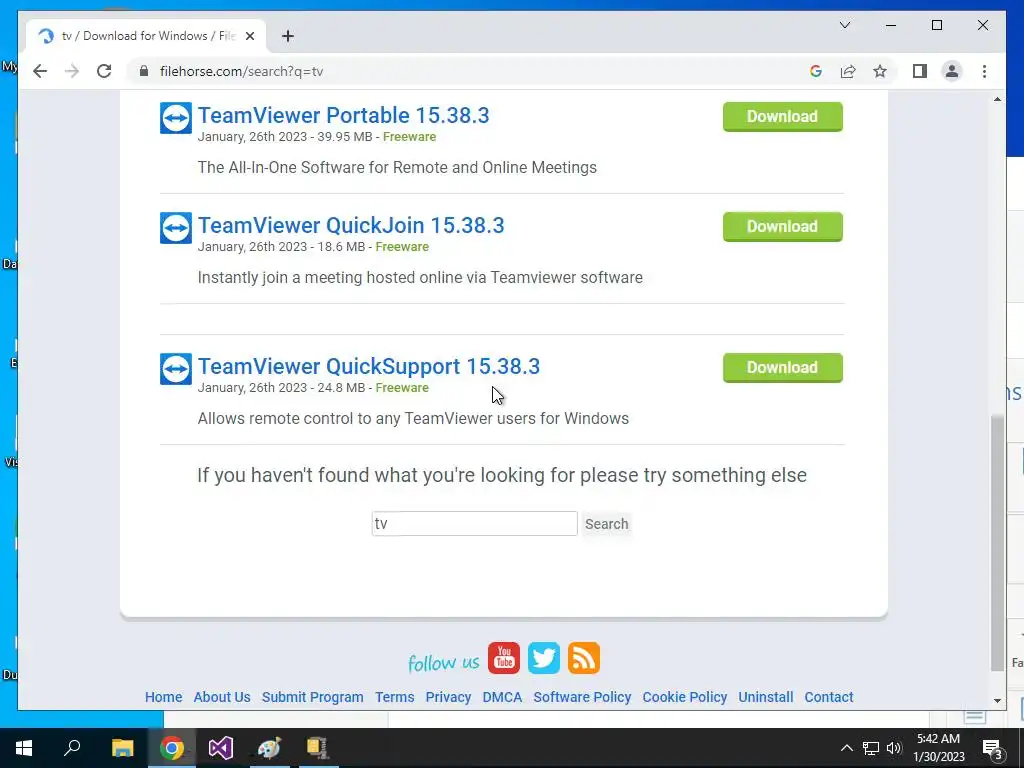Click the page vertical scrollbar thumb
This screenshot has height=768, width=1024.
click(x=997, y=543)
